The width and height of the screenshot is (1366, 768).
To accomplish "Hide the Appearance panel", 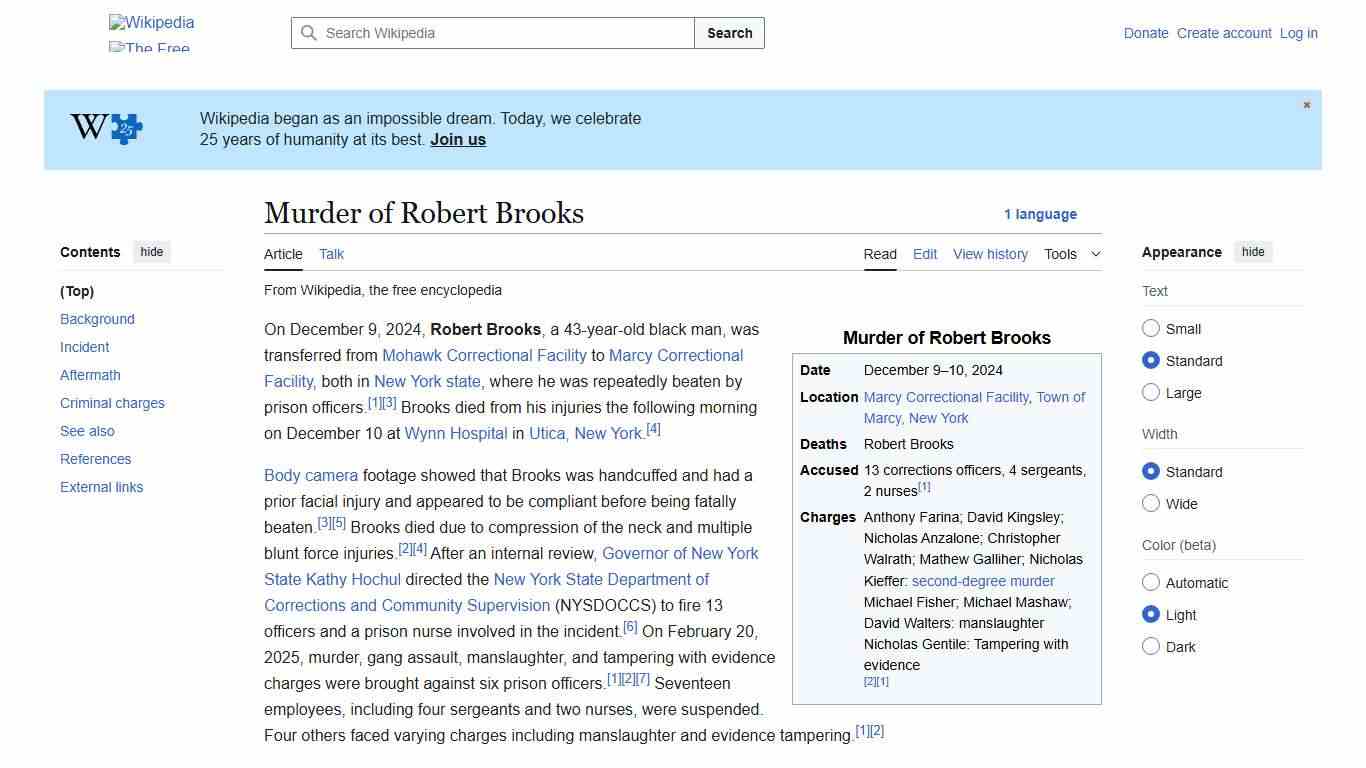I will click(1253, 252).
